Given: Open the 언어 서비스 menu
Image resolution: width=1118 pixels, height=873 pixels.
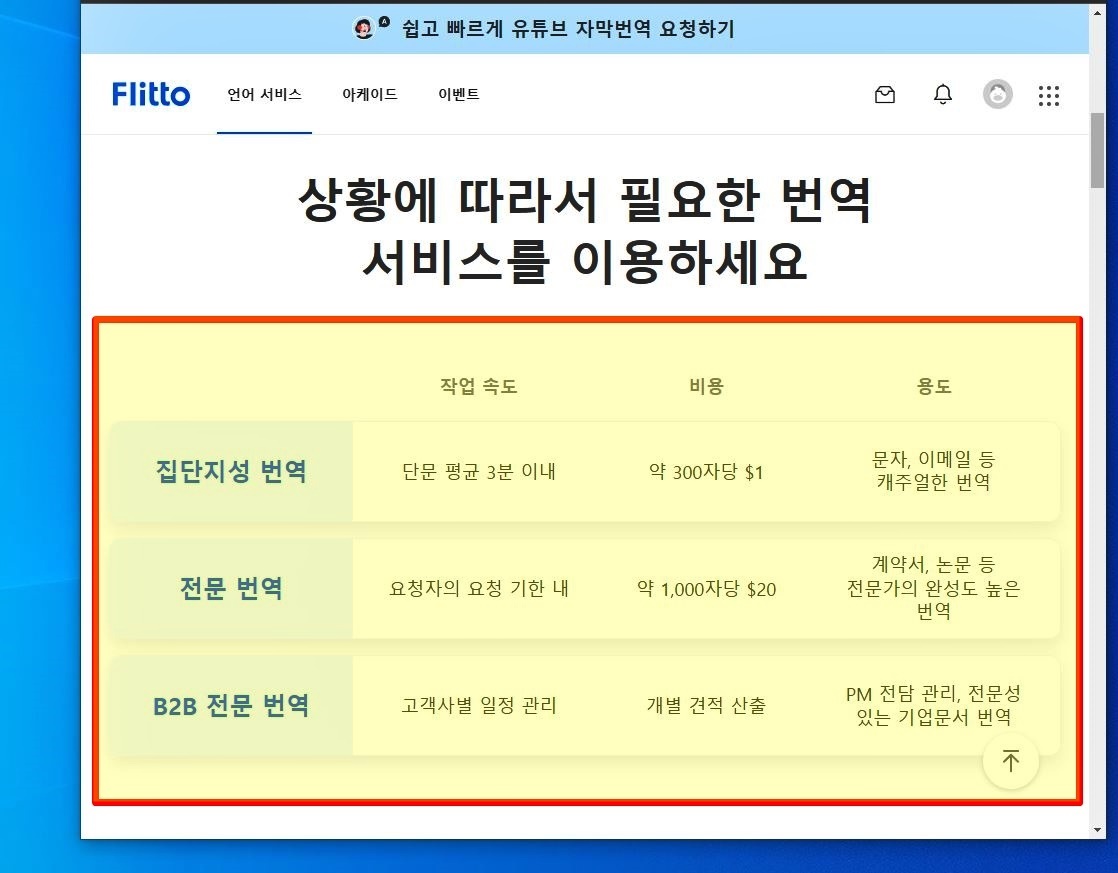Looking at the screenshot, I should pos(265,94).
